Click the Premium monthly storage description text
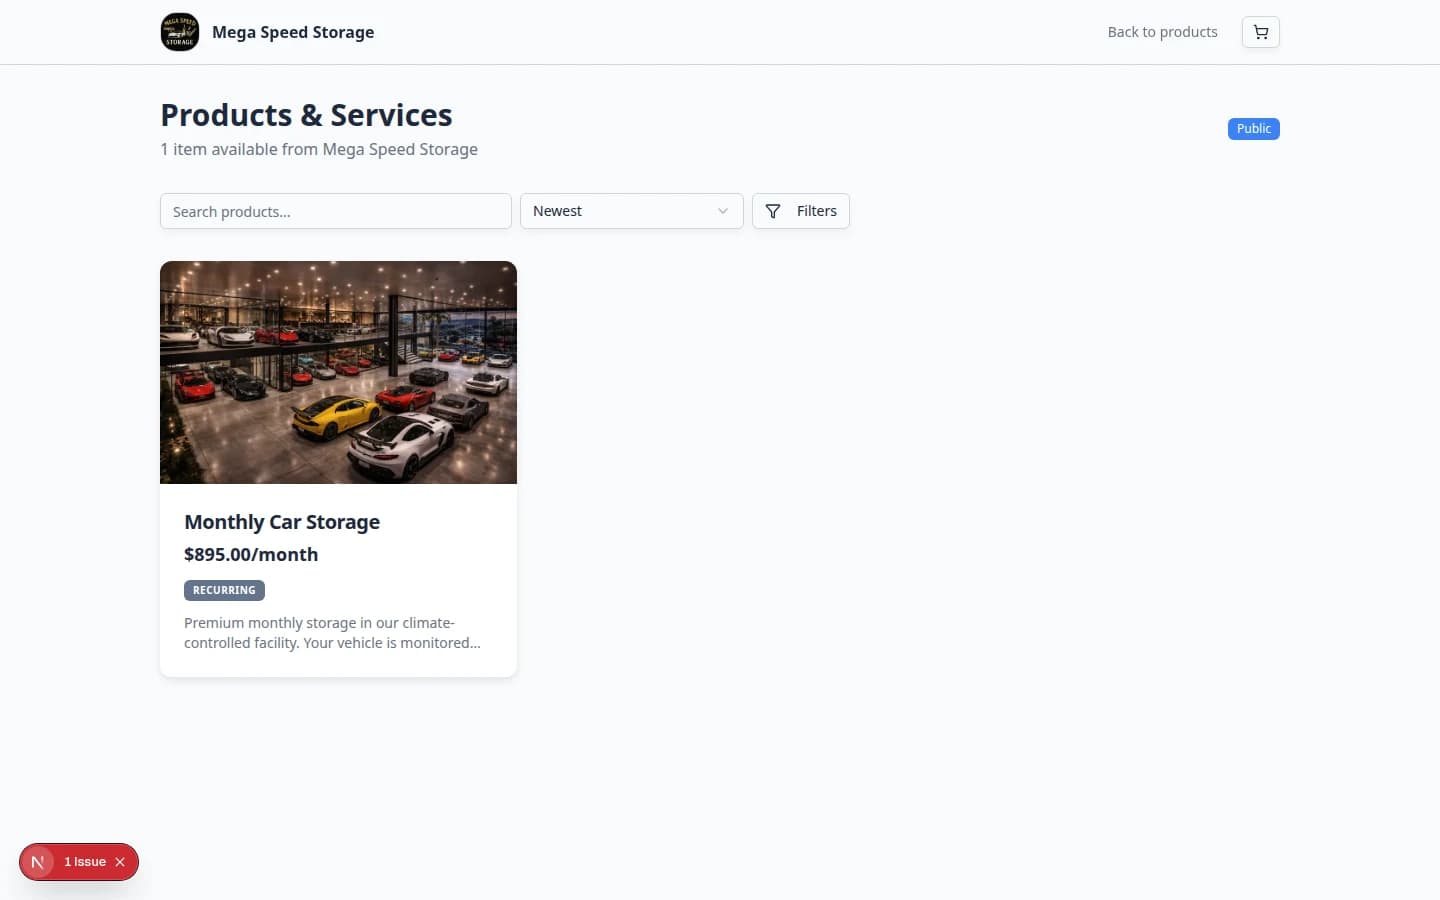 coord(332,633)
